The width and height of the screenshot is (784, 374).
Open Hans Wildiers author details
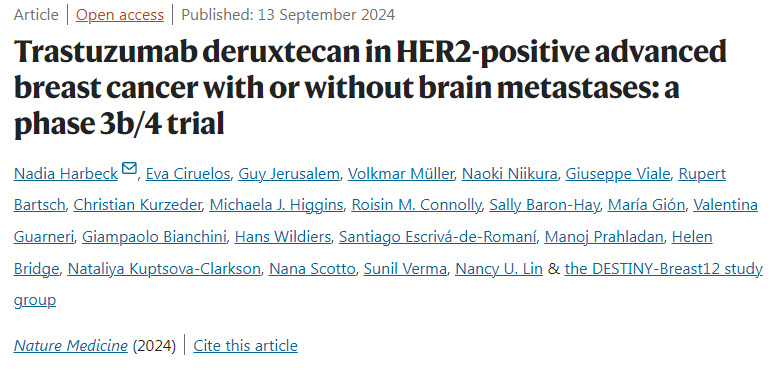pyautogui.click(x=282, y=236)
